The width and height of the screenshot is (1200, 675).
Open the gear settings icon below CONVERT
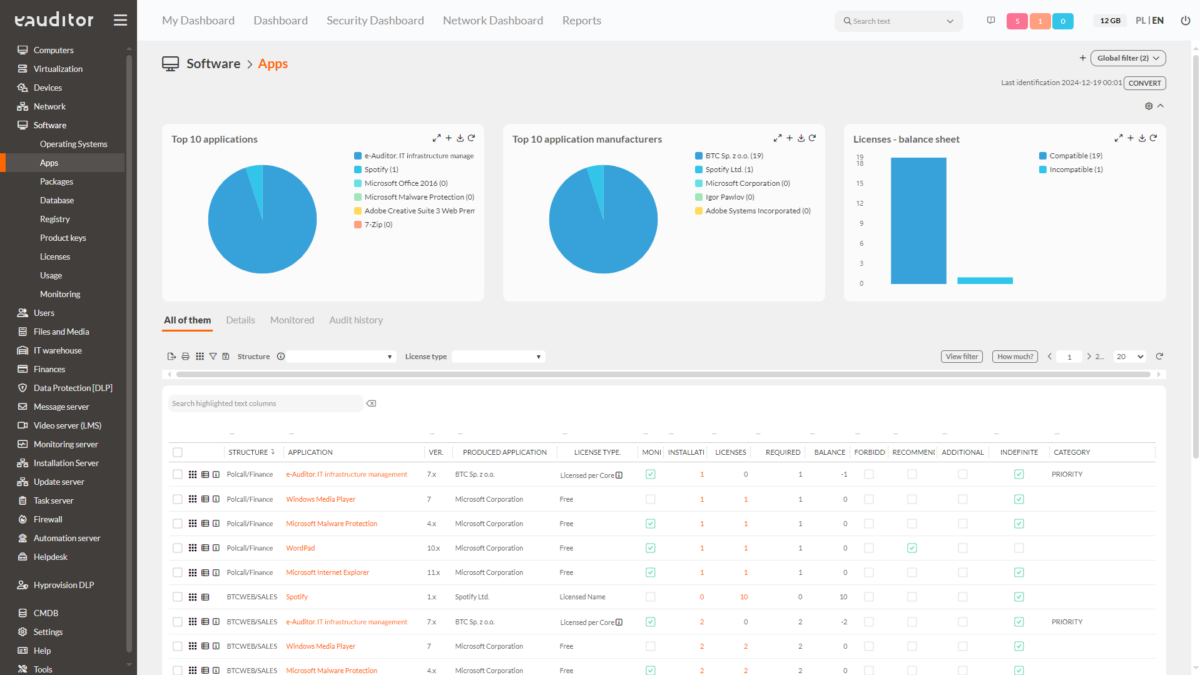click(1149, 106)
